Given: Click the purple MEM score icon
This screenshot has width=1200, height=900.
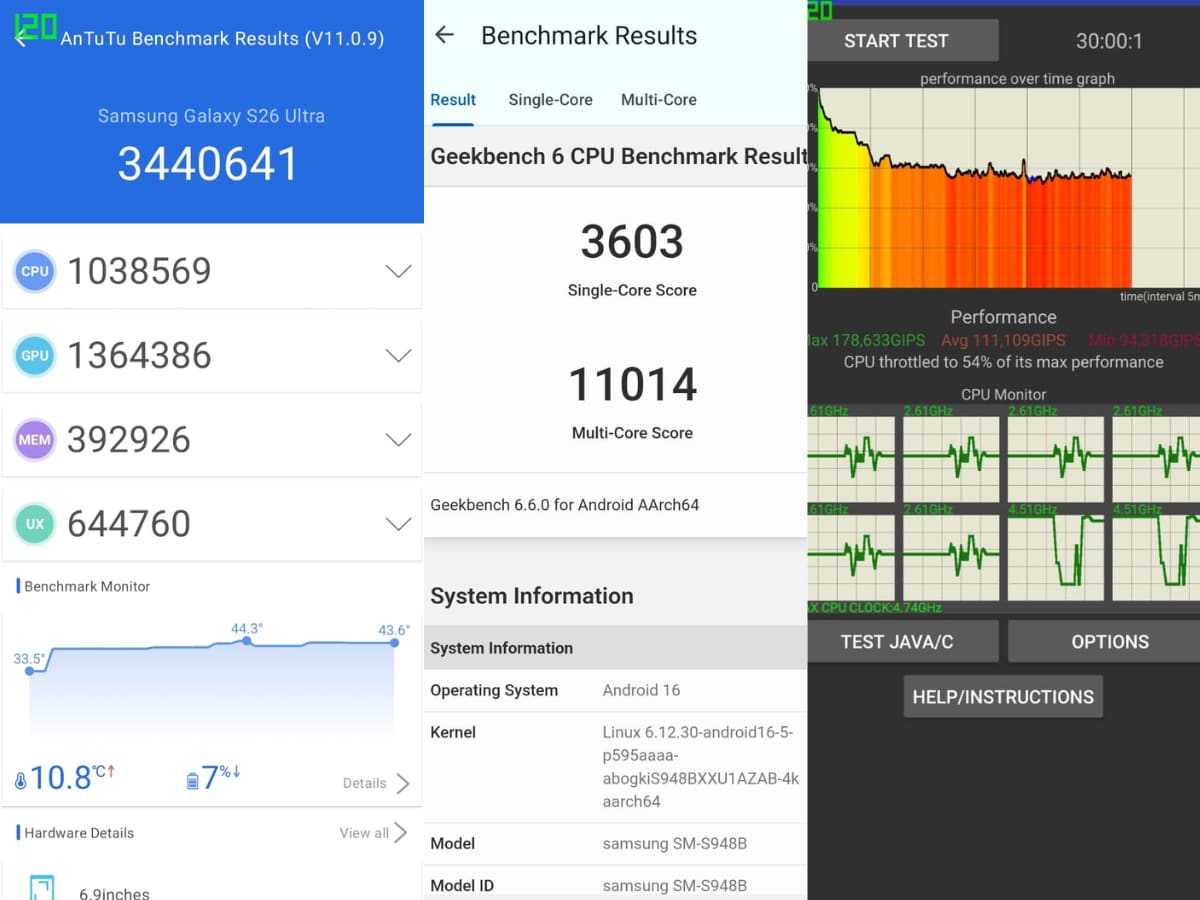Looking at the screenshot, I should pos(35,439).
